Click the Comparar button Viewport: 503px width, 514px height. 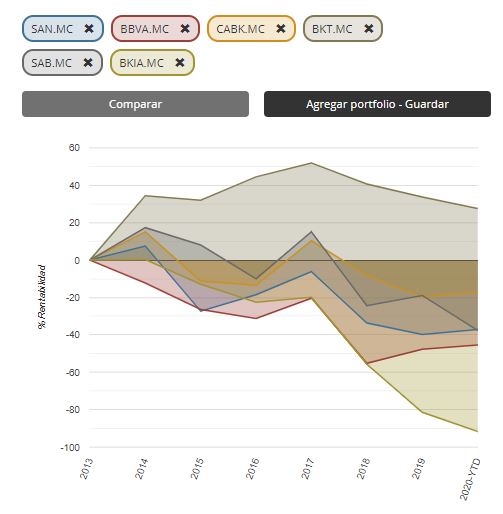(135, 104)
